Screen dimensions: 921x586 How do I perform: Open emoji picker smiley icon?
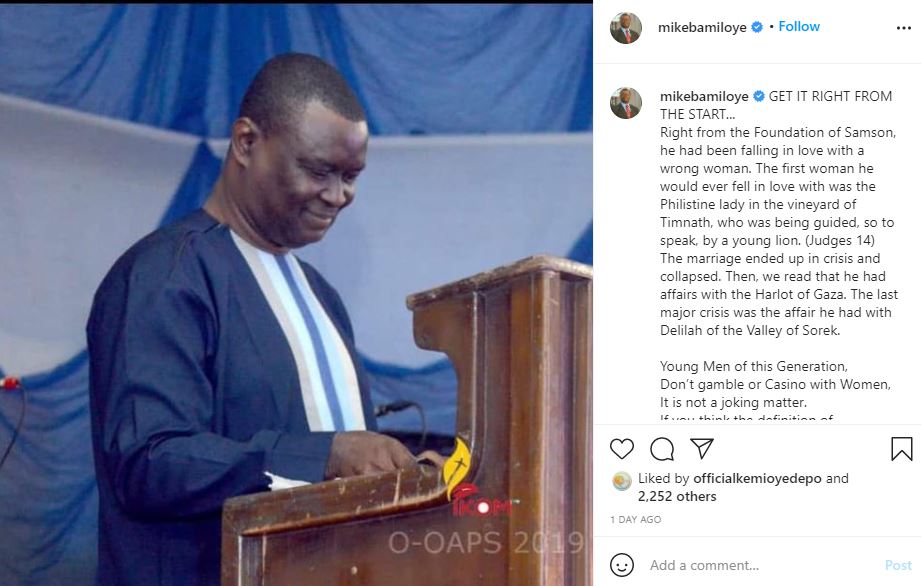(621, 565)
